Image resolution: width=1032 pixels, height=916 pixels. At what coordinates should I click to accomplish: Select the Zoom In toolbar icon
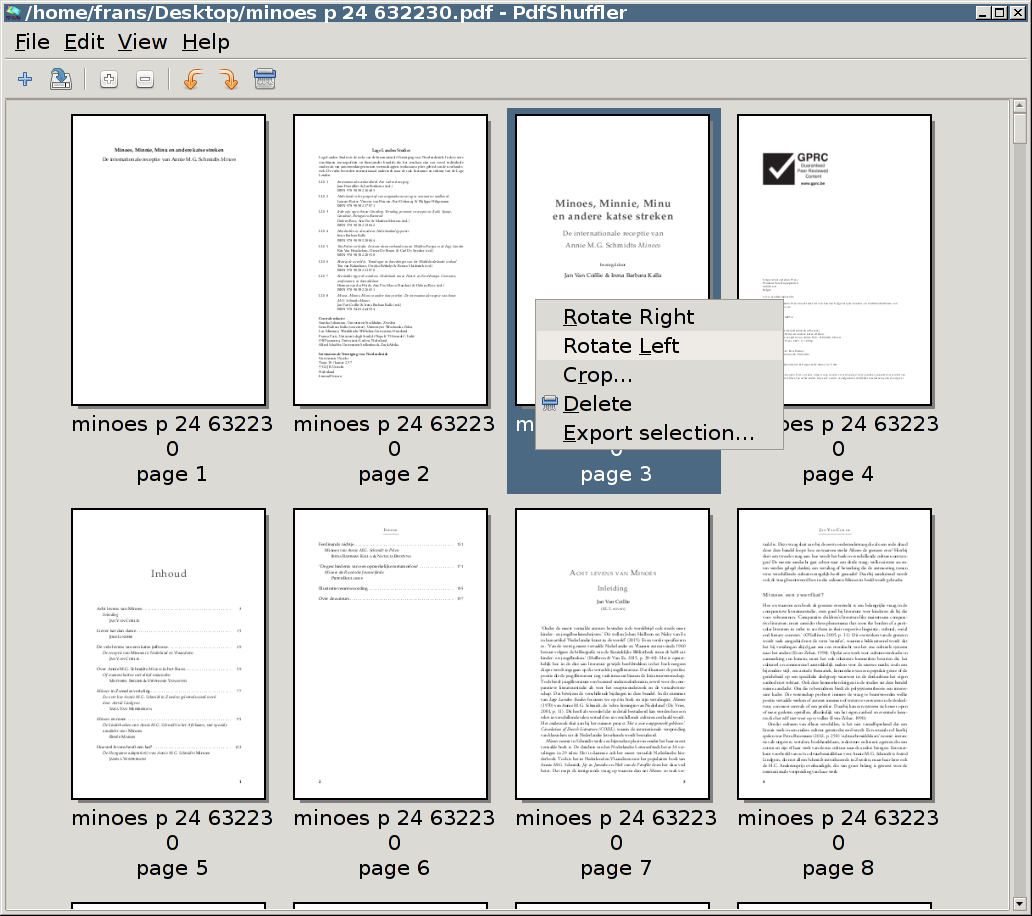click(108, 79)
